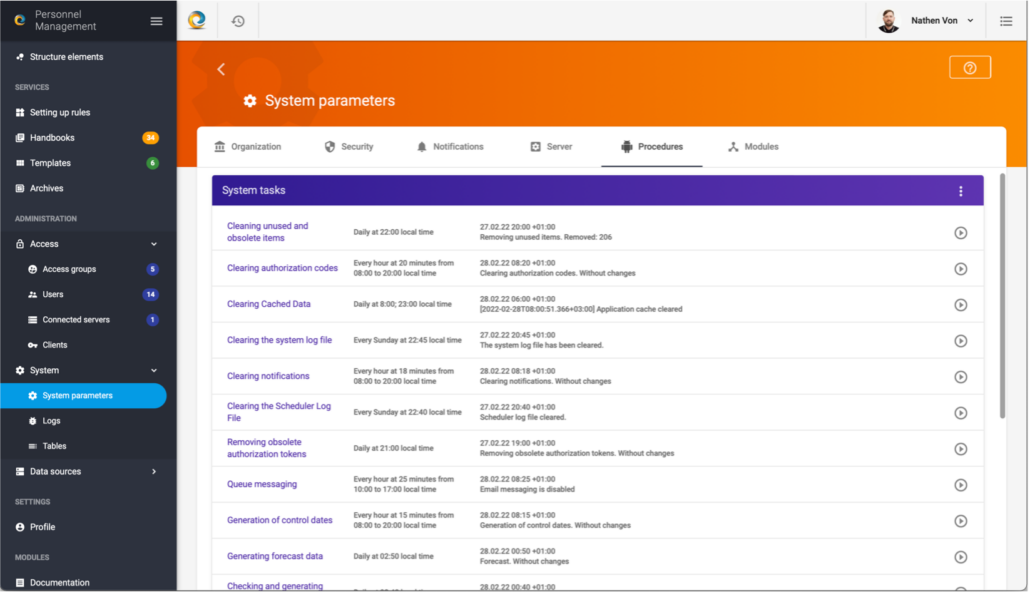This screenshot has height=593, width=1030.
Task: Run the Queue messaging task
Action: 960,485
